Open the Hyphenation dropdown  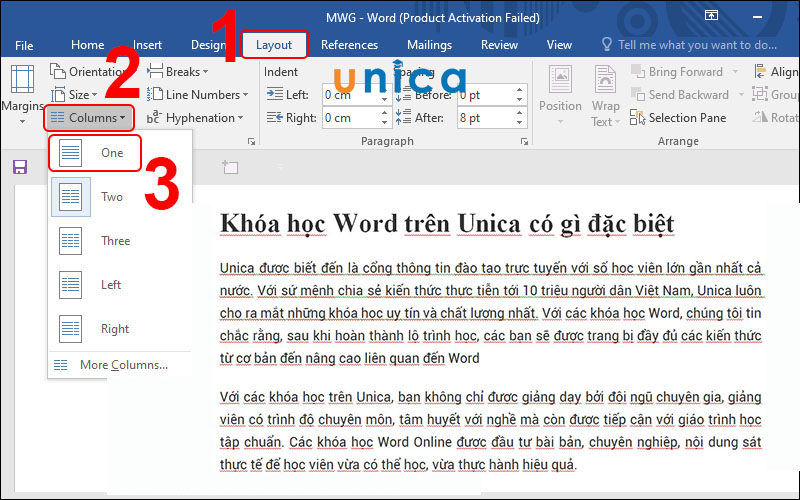click(195, 118)
